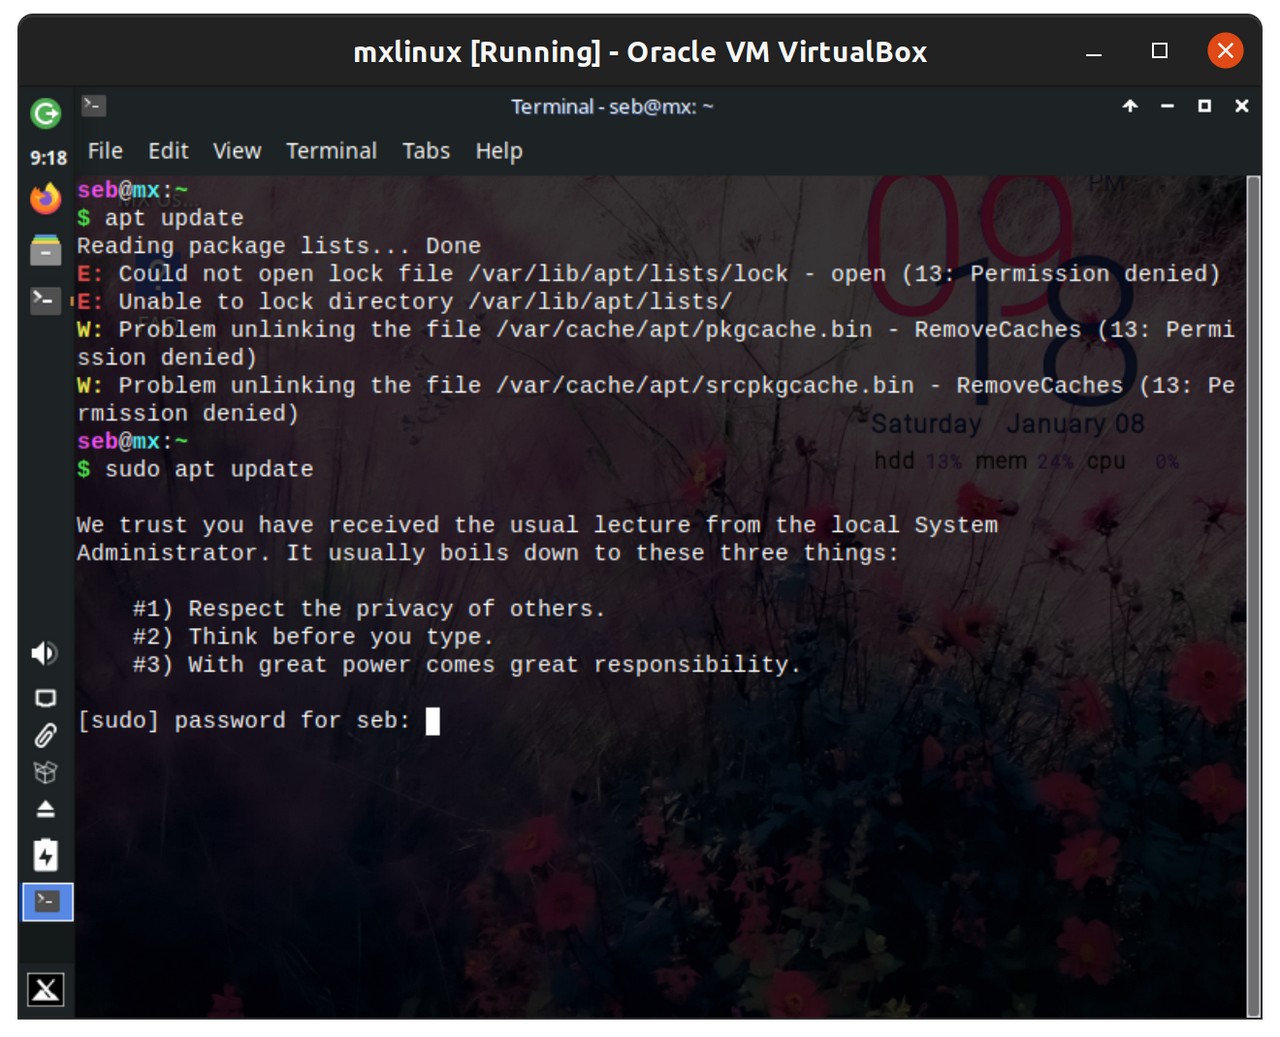Image resolution: width=1280 pixels, height=1037 pixels.
Task: Click the package updater box icon
Action: 46,772
